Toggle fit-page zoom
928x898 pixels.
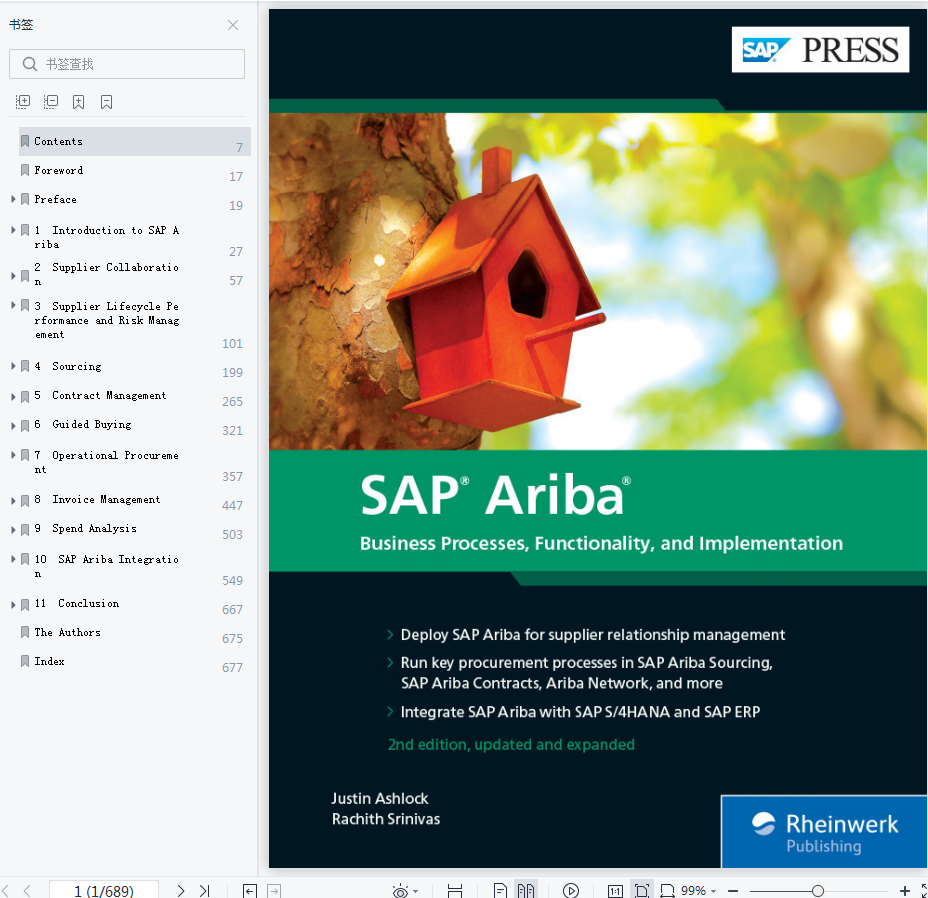pos(642,890)
